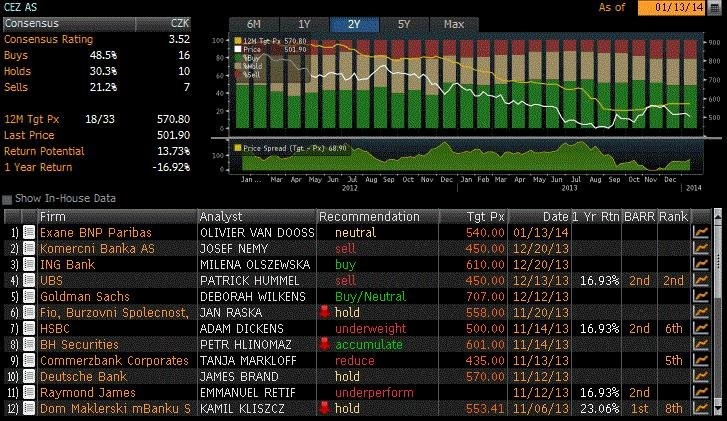
Task: Open the calendar picker beside As of date
Action: [x=714, y=8]
